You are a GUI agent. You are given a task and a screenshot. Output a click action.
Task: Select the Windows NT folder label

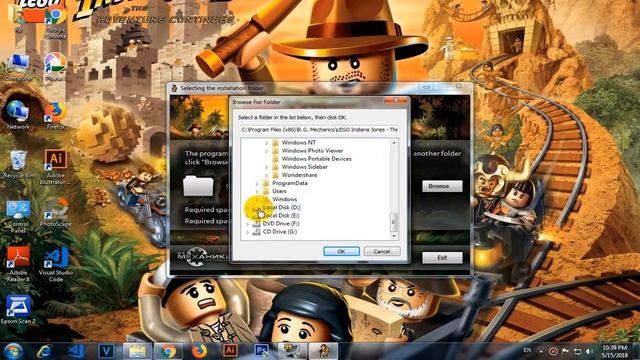click(298, 142)
